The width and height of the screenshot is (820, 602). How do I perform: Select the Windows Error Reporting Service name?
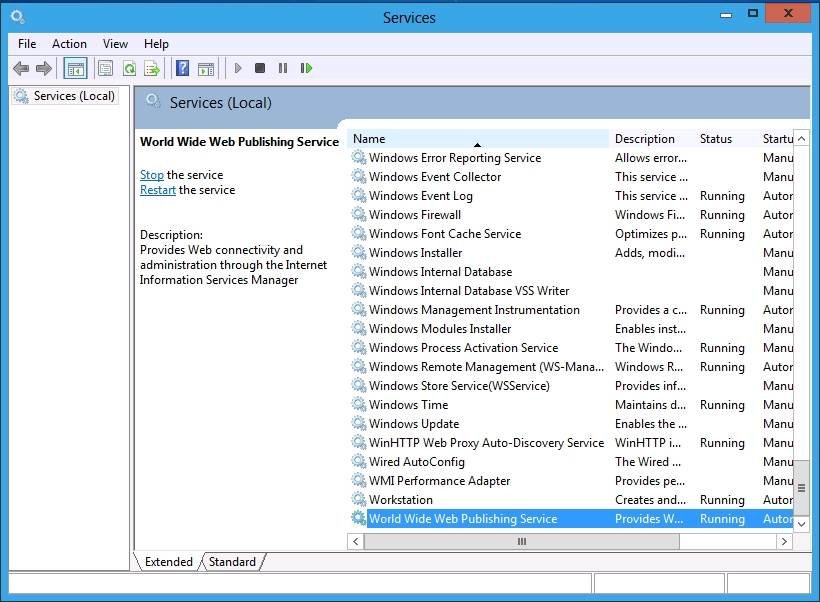click(455, 157)
